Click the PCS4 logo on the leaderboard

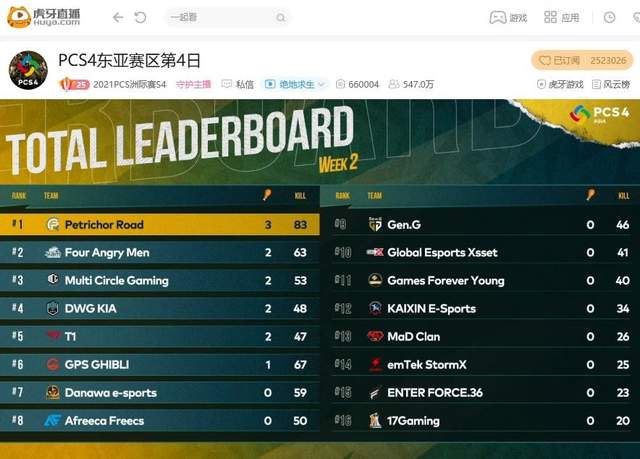point(599,114)
